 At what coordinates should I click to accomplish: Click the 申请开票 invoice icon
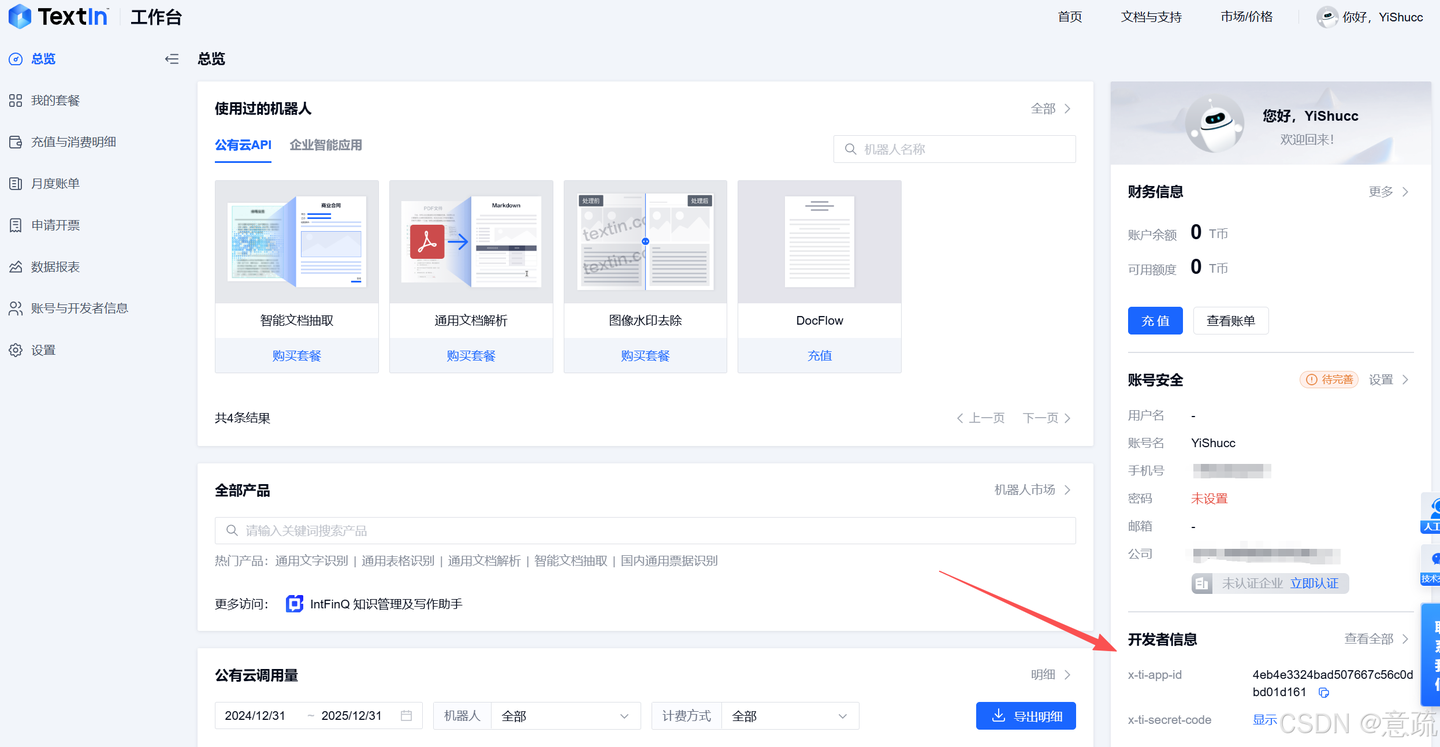coord(15,226)
